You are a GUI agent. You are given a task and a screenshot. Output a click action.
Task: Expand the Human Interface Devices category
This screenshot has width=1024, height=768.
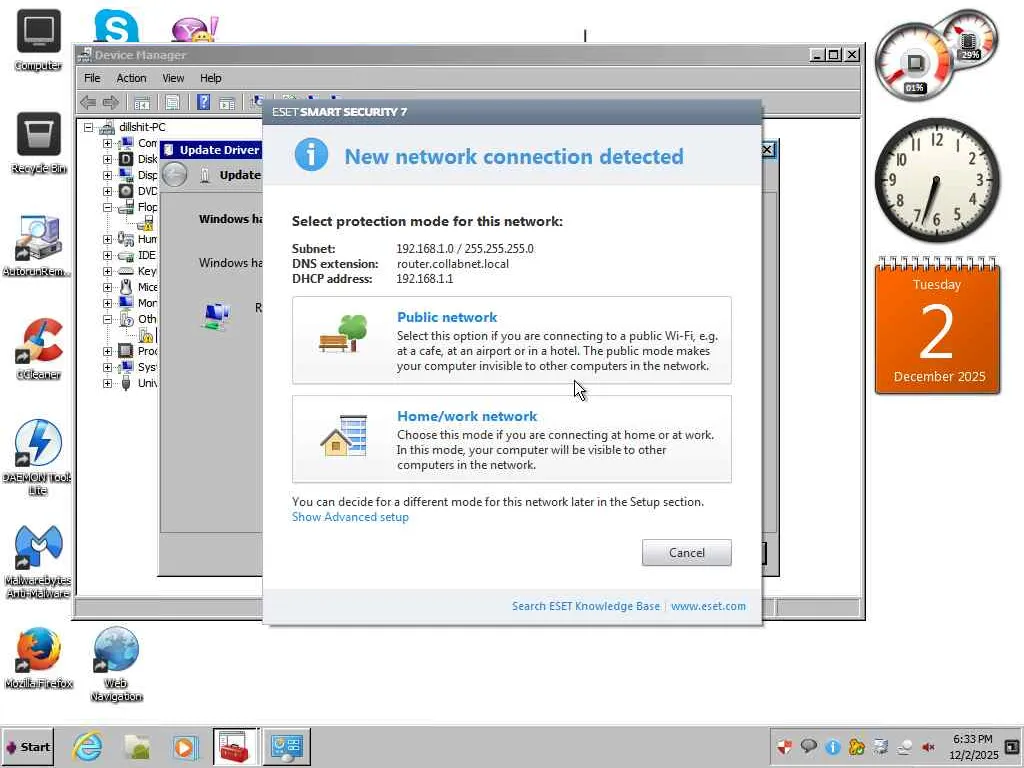[x=107, y=239]
